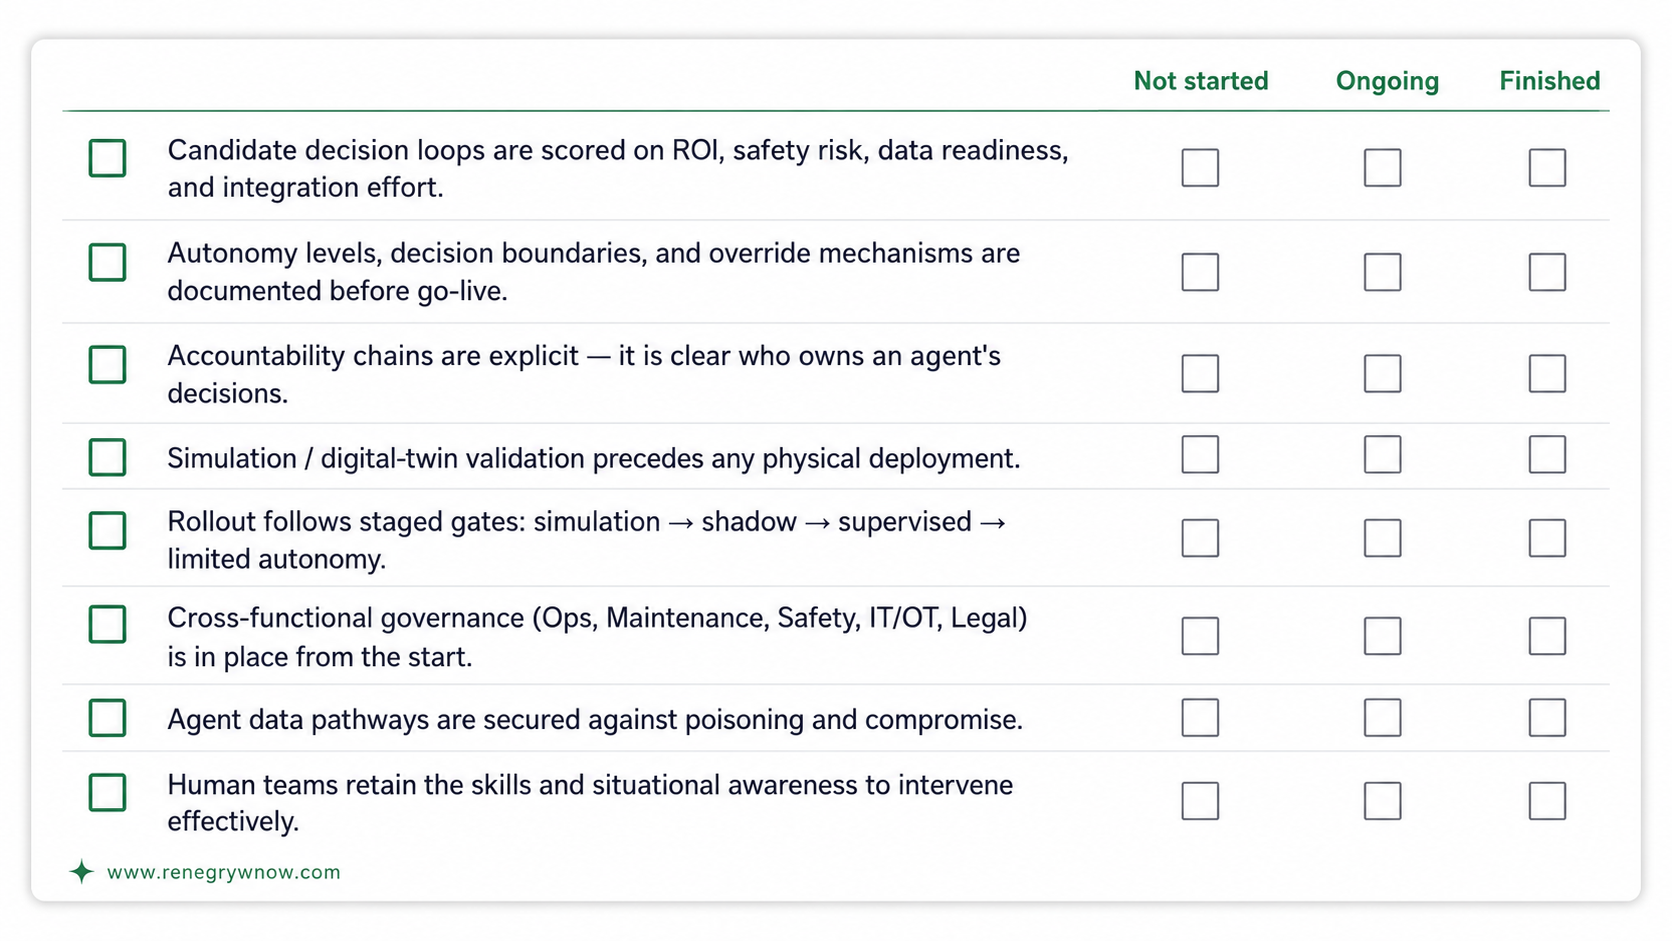Open the www.renegrywnow.com link

(224, 872)
